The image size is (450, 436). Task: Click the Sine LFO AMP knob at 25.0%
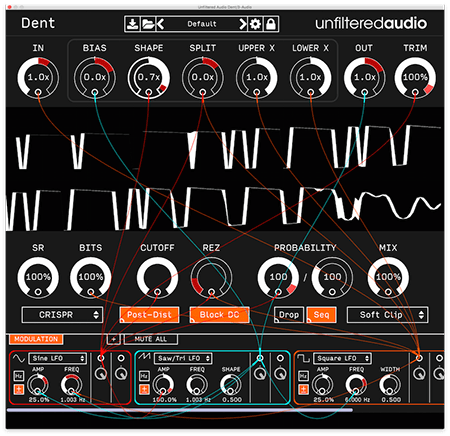[x=38, y=384]
